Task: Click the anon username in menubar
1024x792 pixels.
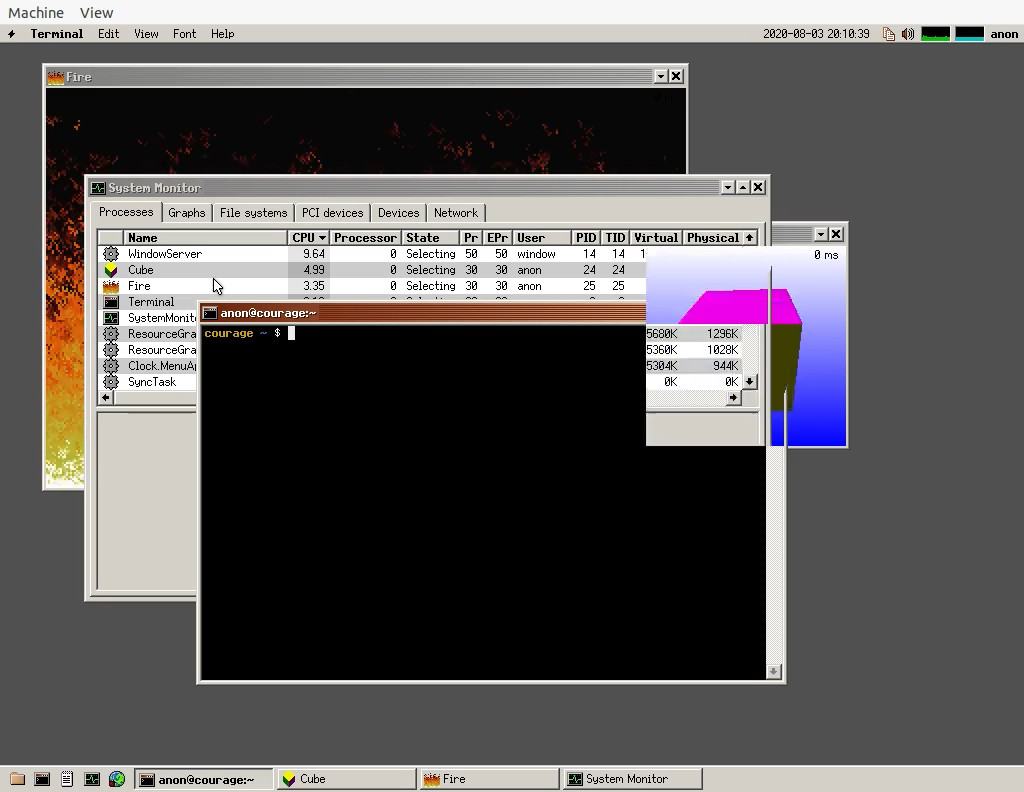Action: pos(1004,34)
